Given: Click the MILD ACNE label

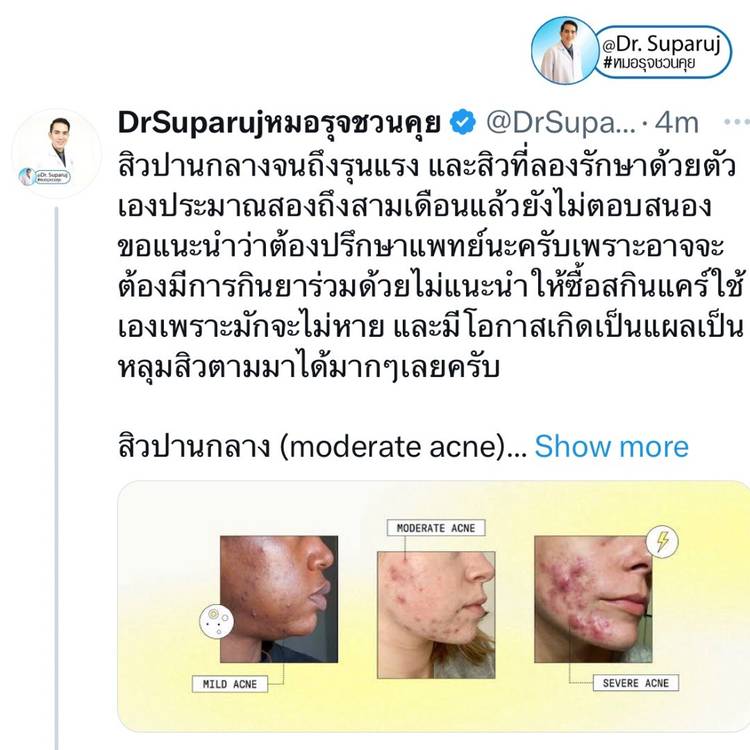Looking at the screenshot, I should pos(230,684).
